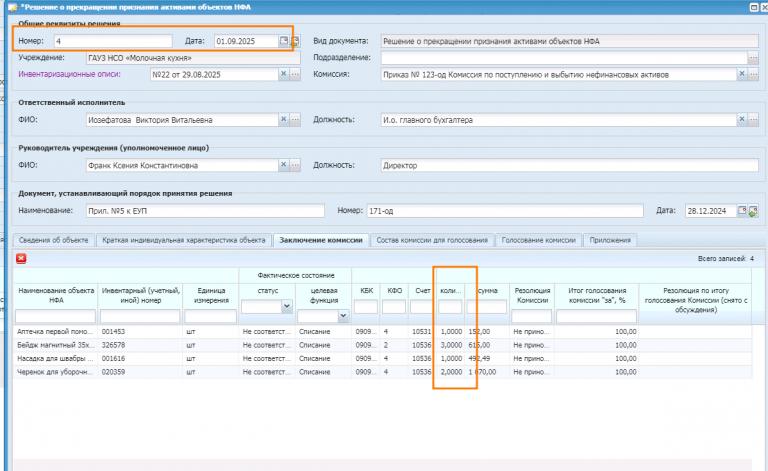Clear responsible executor ФИО Иозефатова field

click(x=283, y=119)
